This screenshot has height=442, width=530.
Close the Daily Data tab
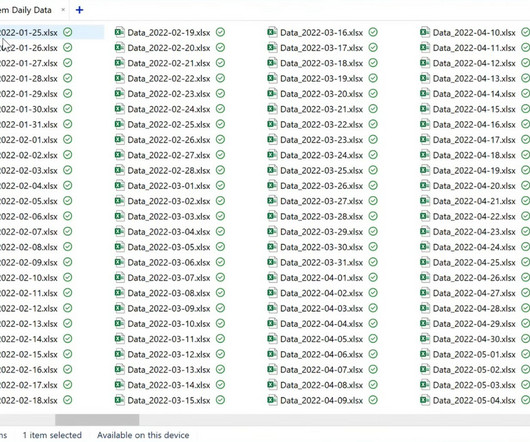click(63, 10)
